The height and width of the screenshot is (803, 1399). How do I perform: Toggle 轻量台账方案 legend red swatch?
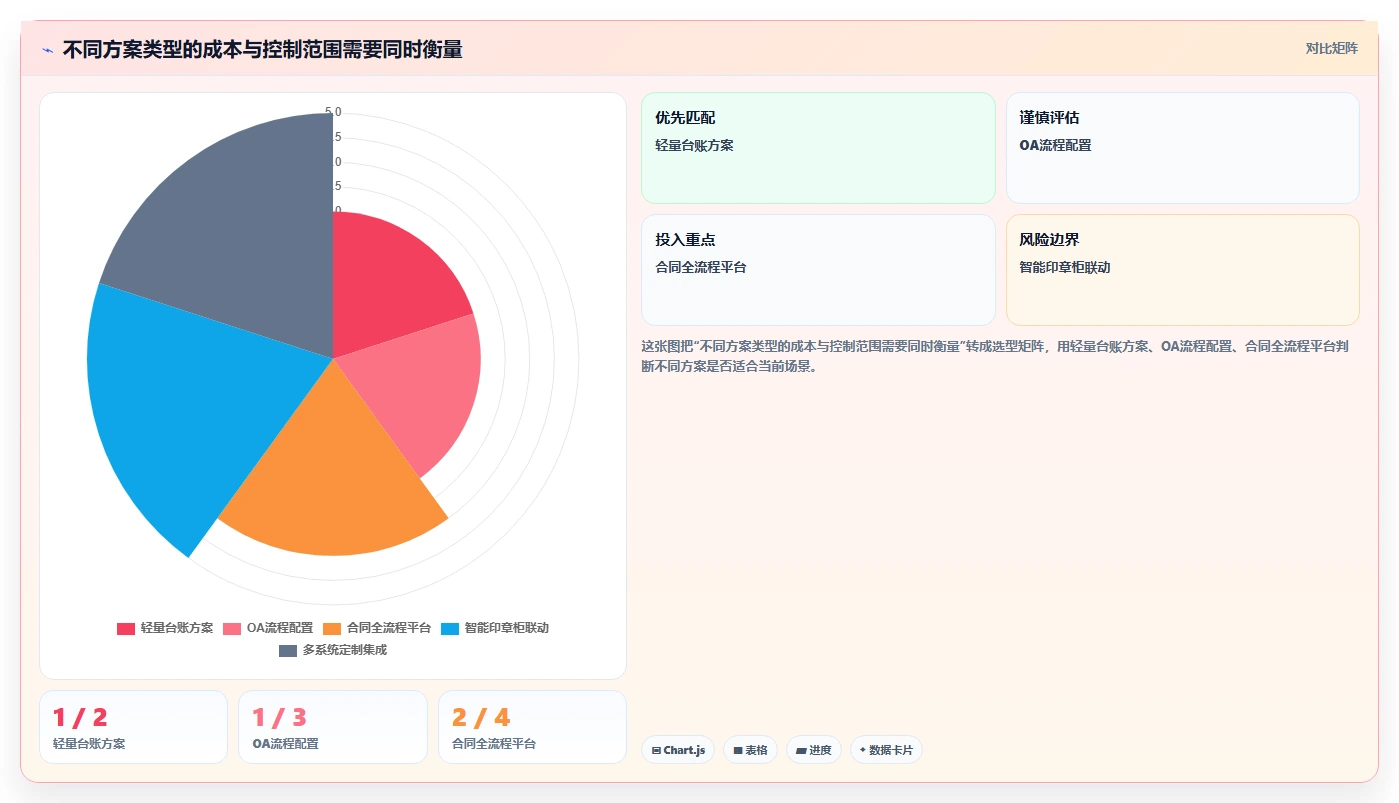pos(126,628)
